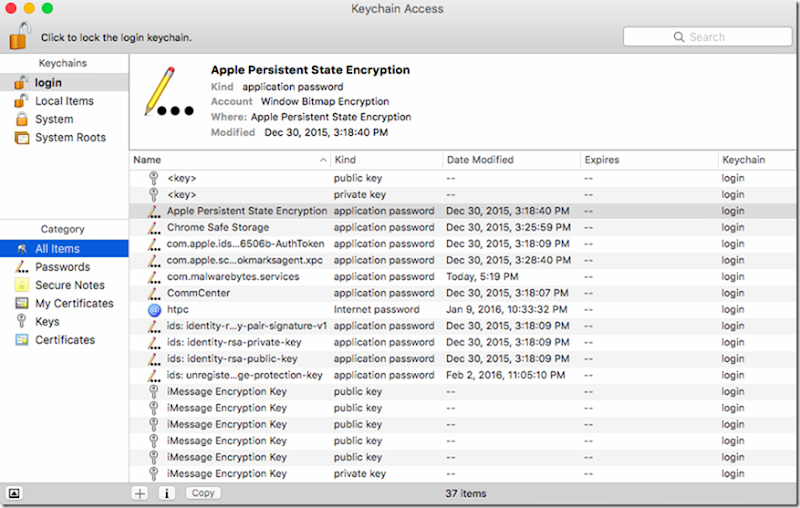Select the Local Items keychain
This screenshot has height=508, width=800.
64,101
